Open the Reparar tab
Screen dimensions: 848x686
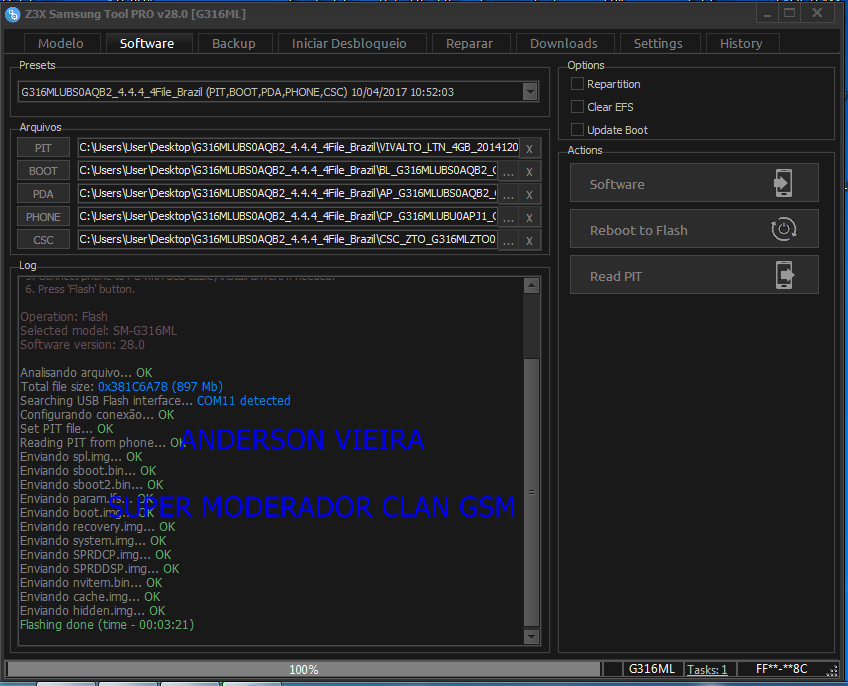(469, 43)
